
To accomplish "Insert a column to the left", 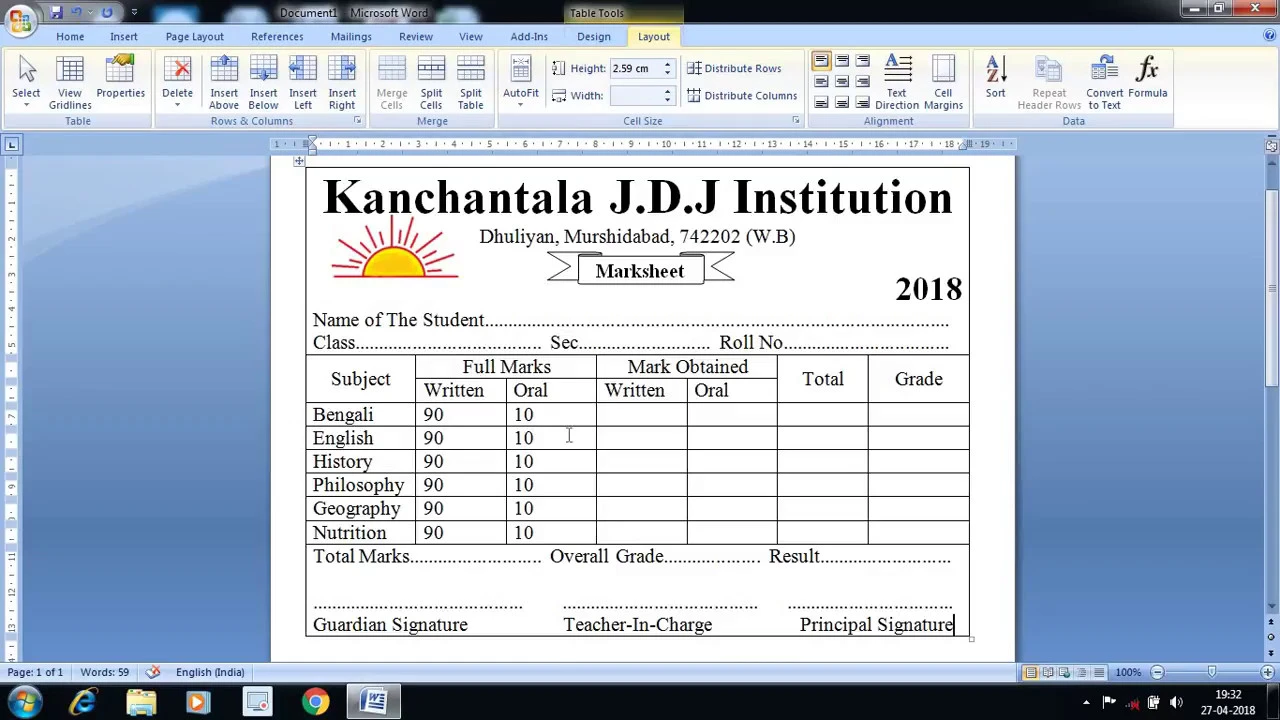I will 302,82.
